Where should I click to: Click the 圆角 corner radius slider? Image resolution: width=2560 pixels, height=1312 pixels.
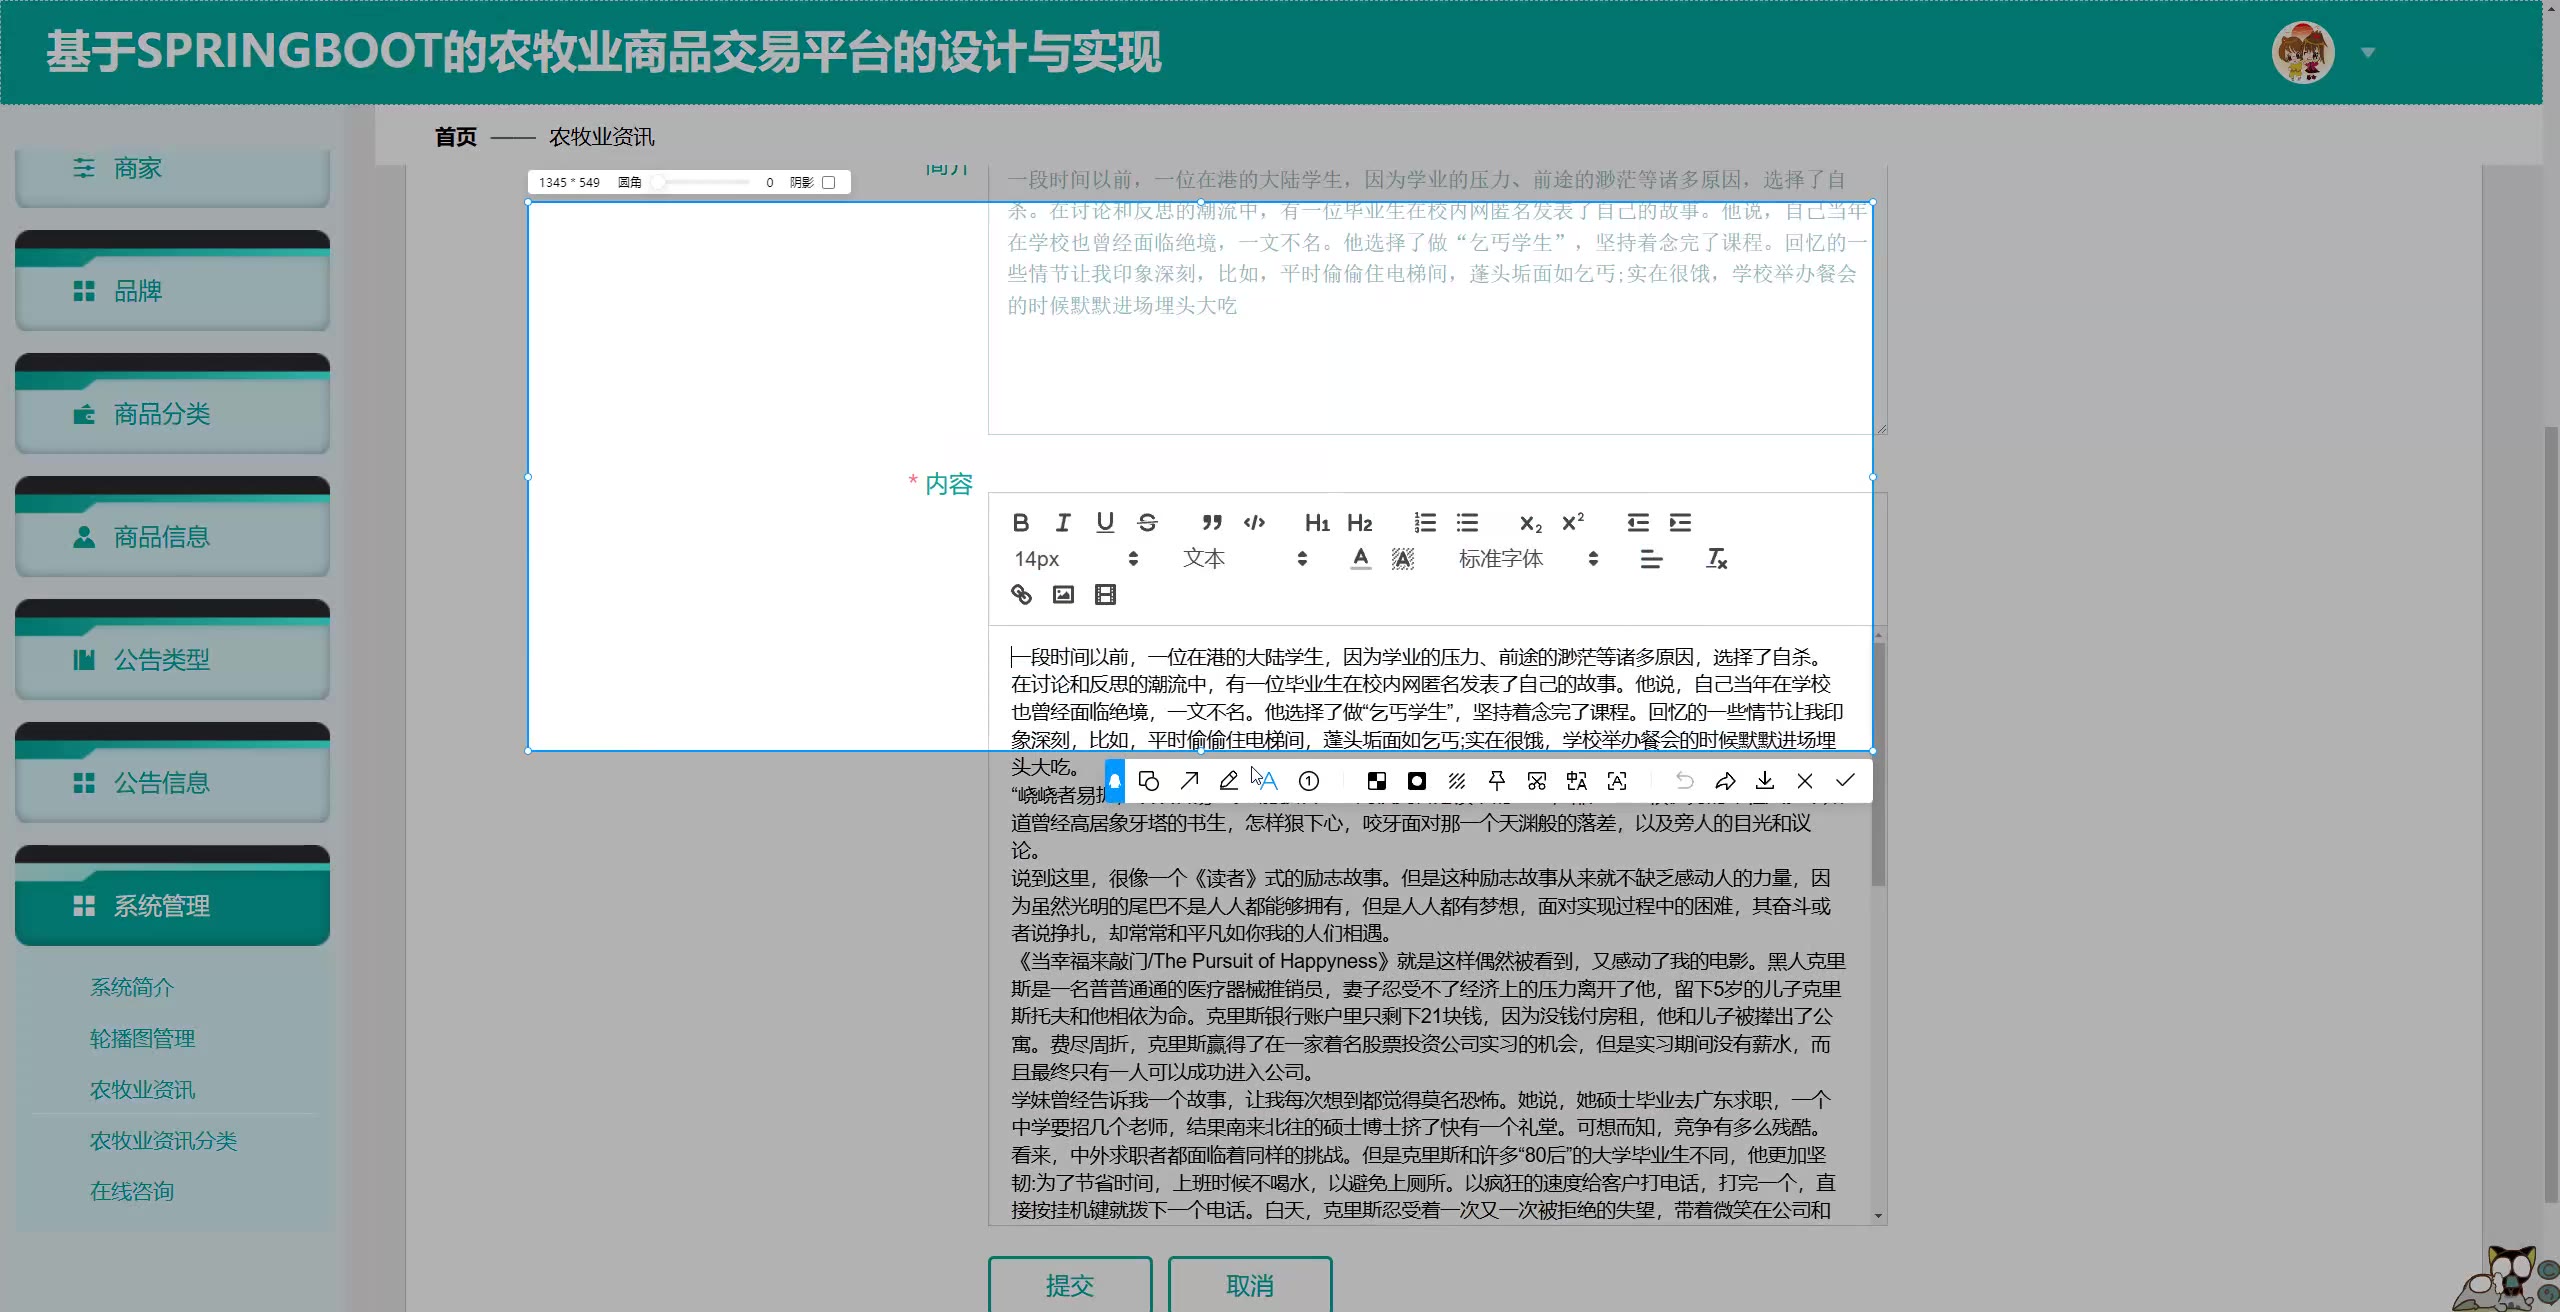pos(700,182)
